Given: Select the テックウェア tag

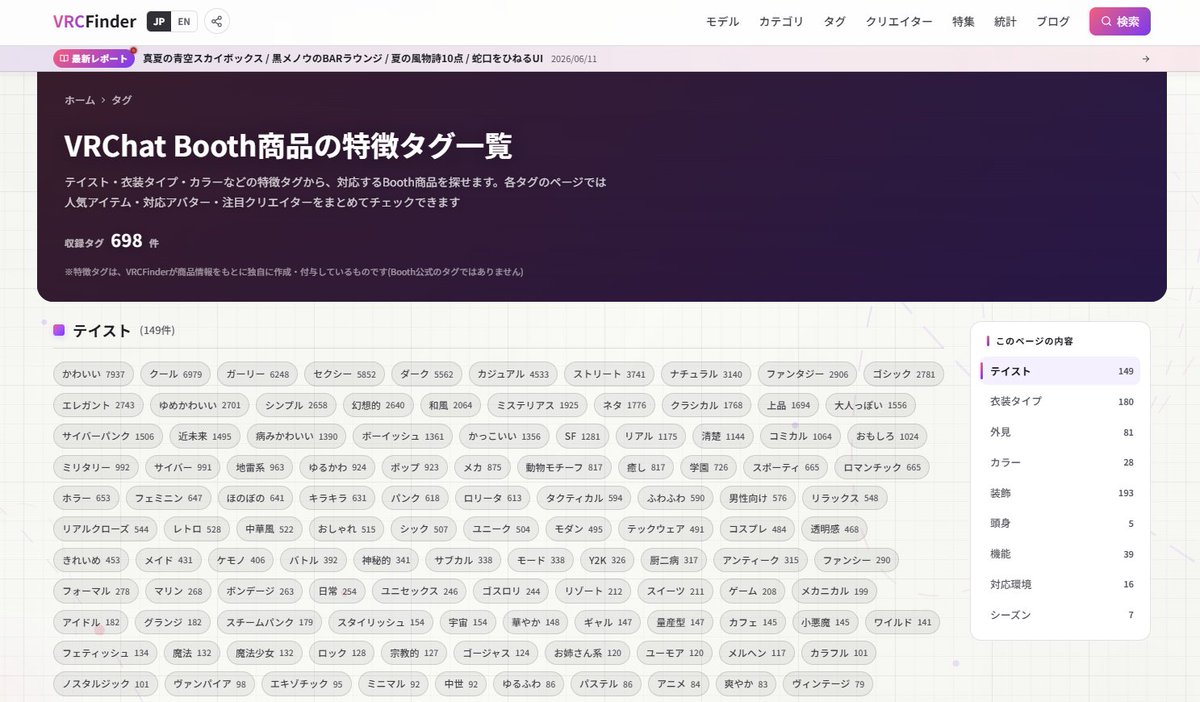Looking at the screenshot, I should click(666, 529).
